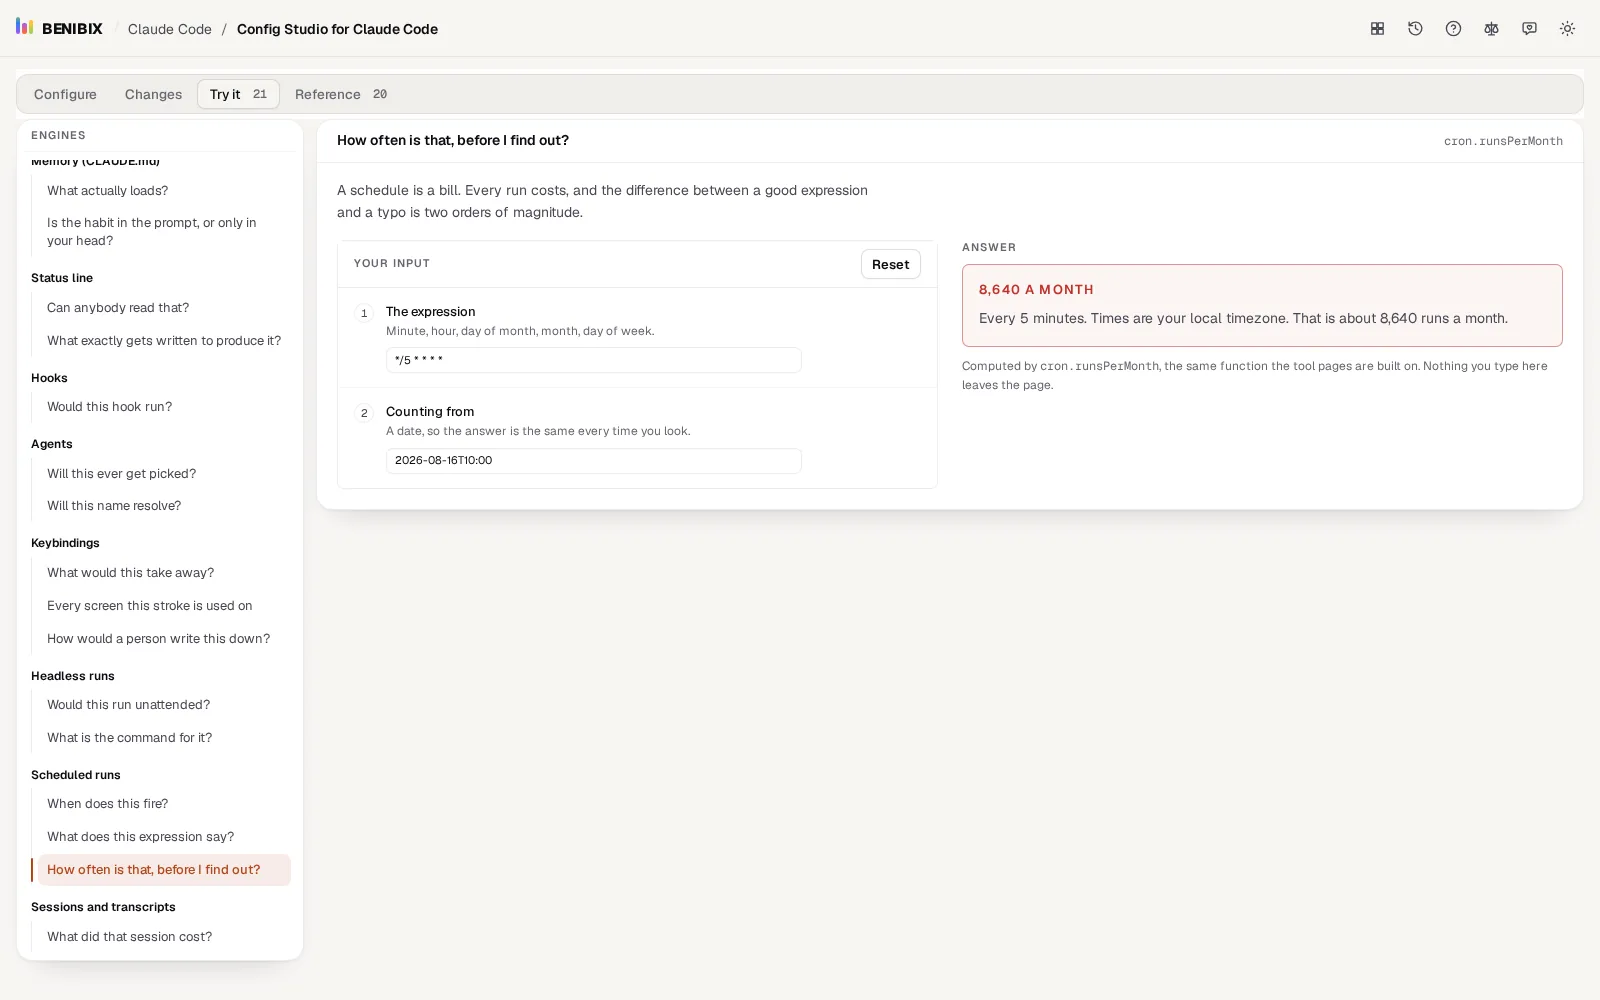Open the apps grid icon

[x=1377, y=29]
